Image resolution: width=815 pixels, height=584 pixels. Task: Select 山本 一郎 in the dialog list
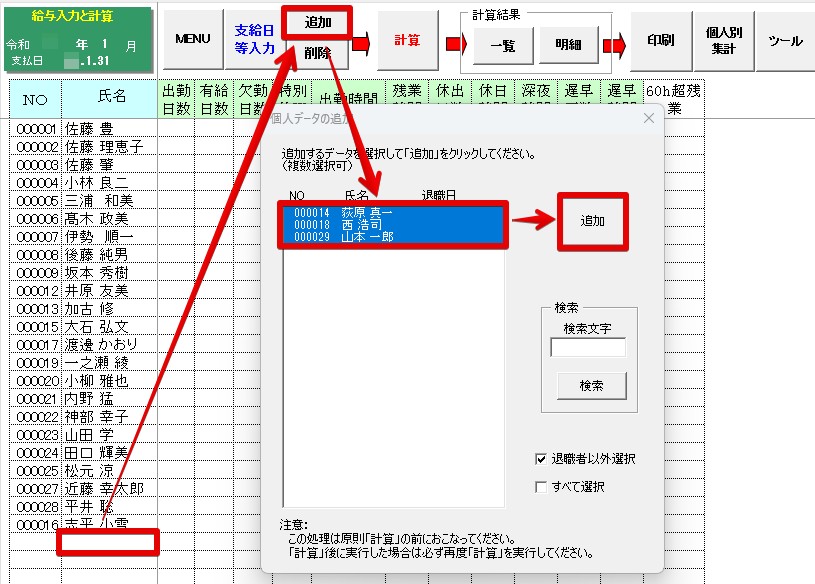367,237
